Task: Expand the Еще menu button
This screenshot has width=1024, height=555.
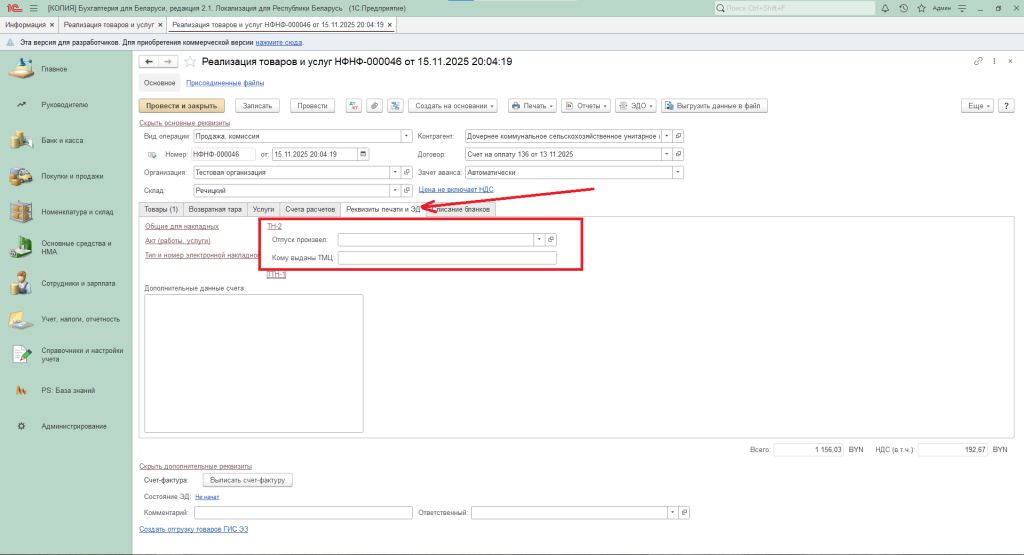Action: tap(975, 105)
